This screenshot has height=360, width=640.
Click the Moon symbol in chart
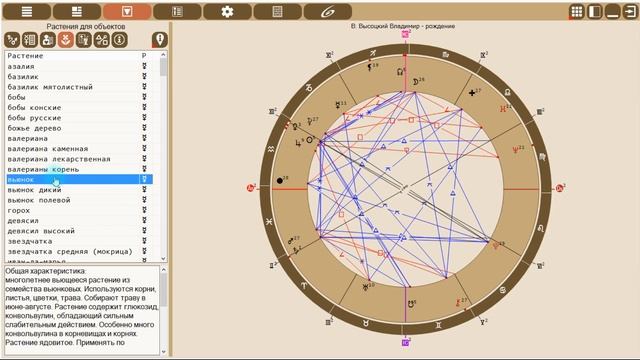[x=416, y=82]
